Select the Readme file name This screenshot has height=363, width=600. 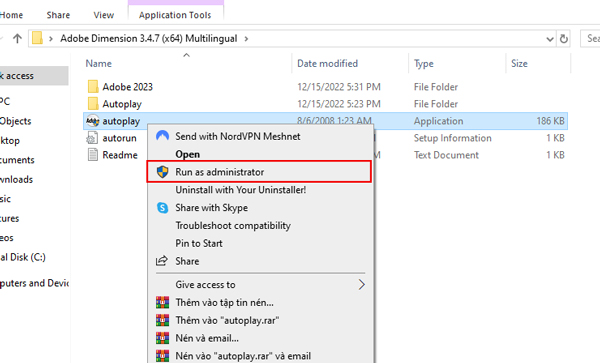pos(120,155)
